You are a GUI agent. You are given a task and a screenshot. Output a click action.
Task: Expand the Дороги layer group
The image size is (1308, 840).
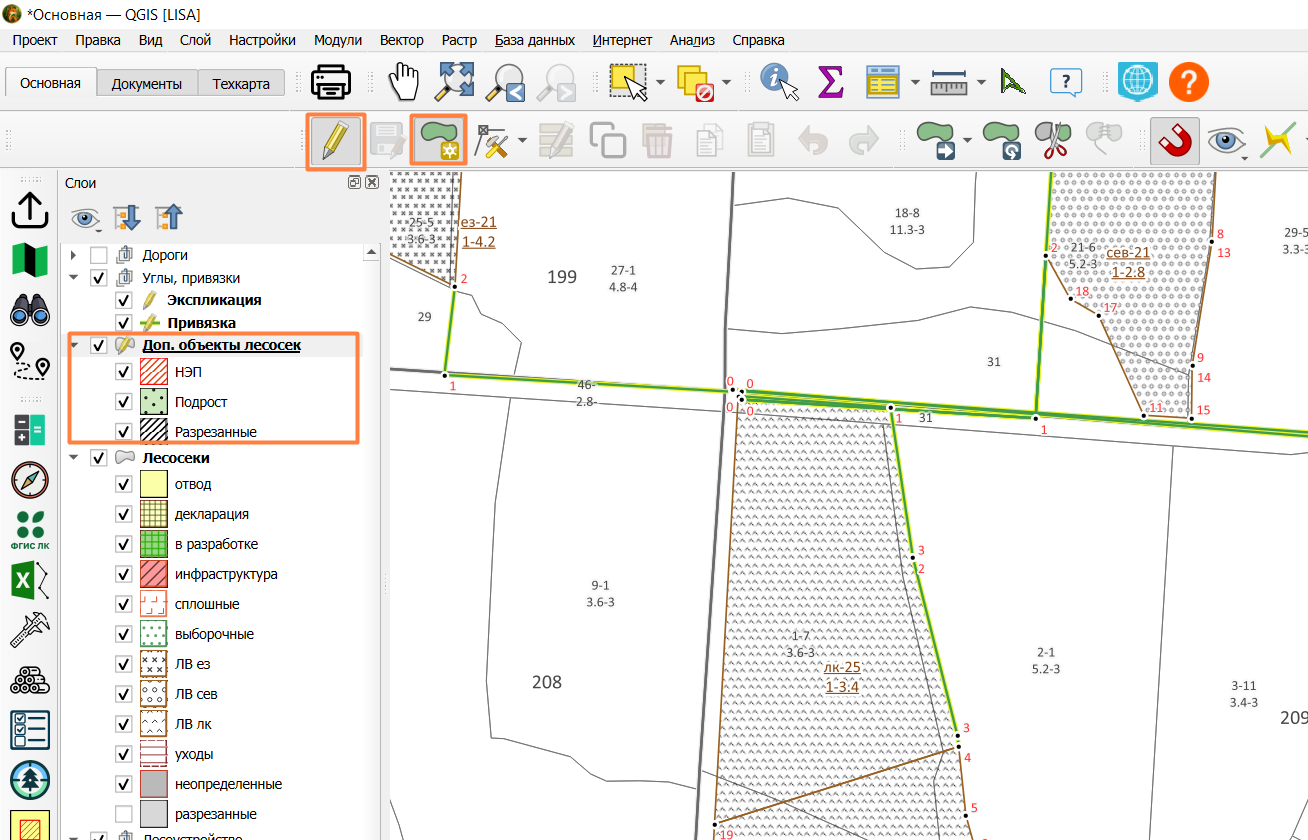73,255
